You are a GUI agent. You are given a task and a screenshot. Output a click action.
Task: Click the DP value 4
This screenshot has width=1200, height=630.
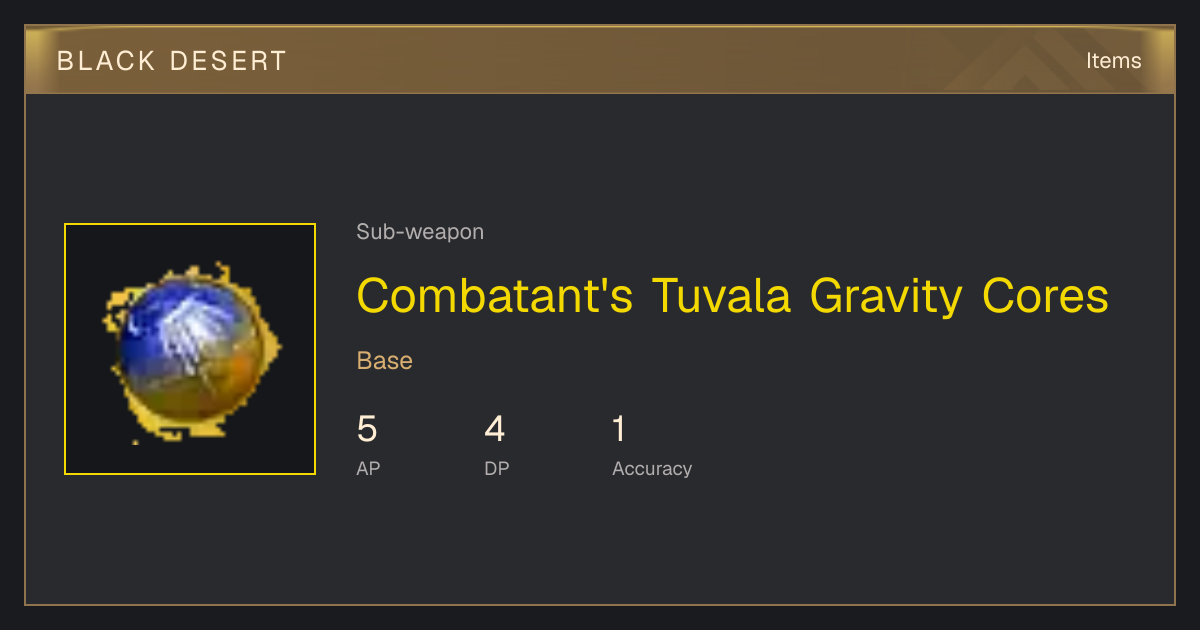(495, 429)
